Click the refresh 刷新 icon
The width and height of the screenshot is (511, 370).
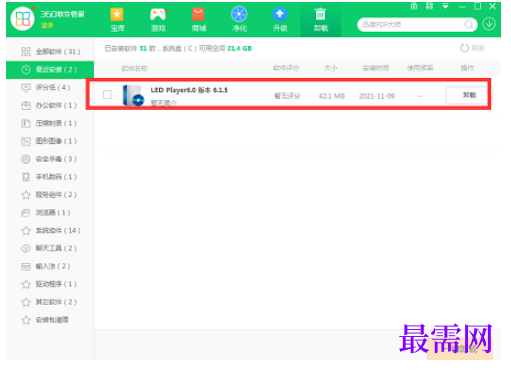pos(464,48)
